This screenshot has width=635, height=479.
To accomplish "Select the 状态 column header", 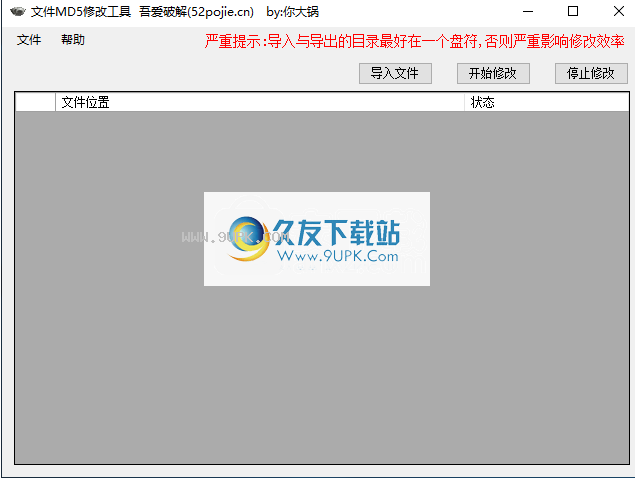I will [547, 102].
